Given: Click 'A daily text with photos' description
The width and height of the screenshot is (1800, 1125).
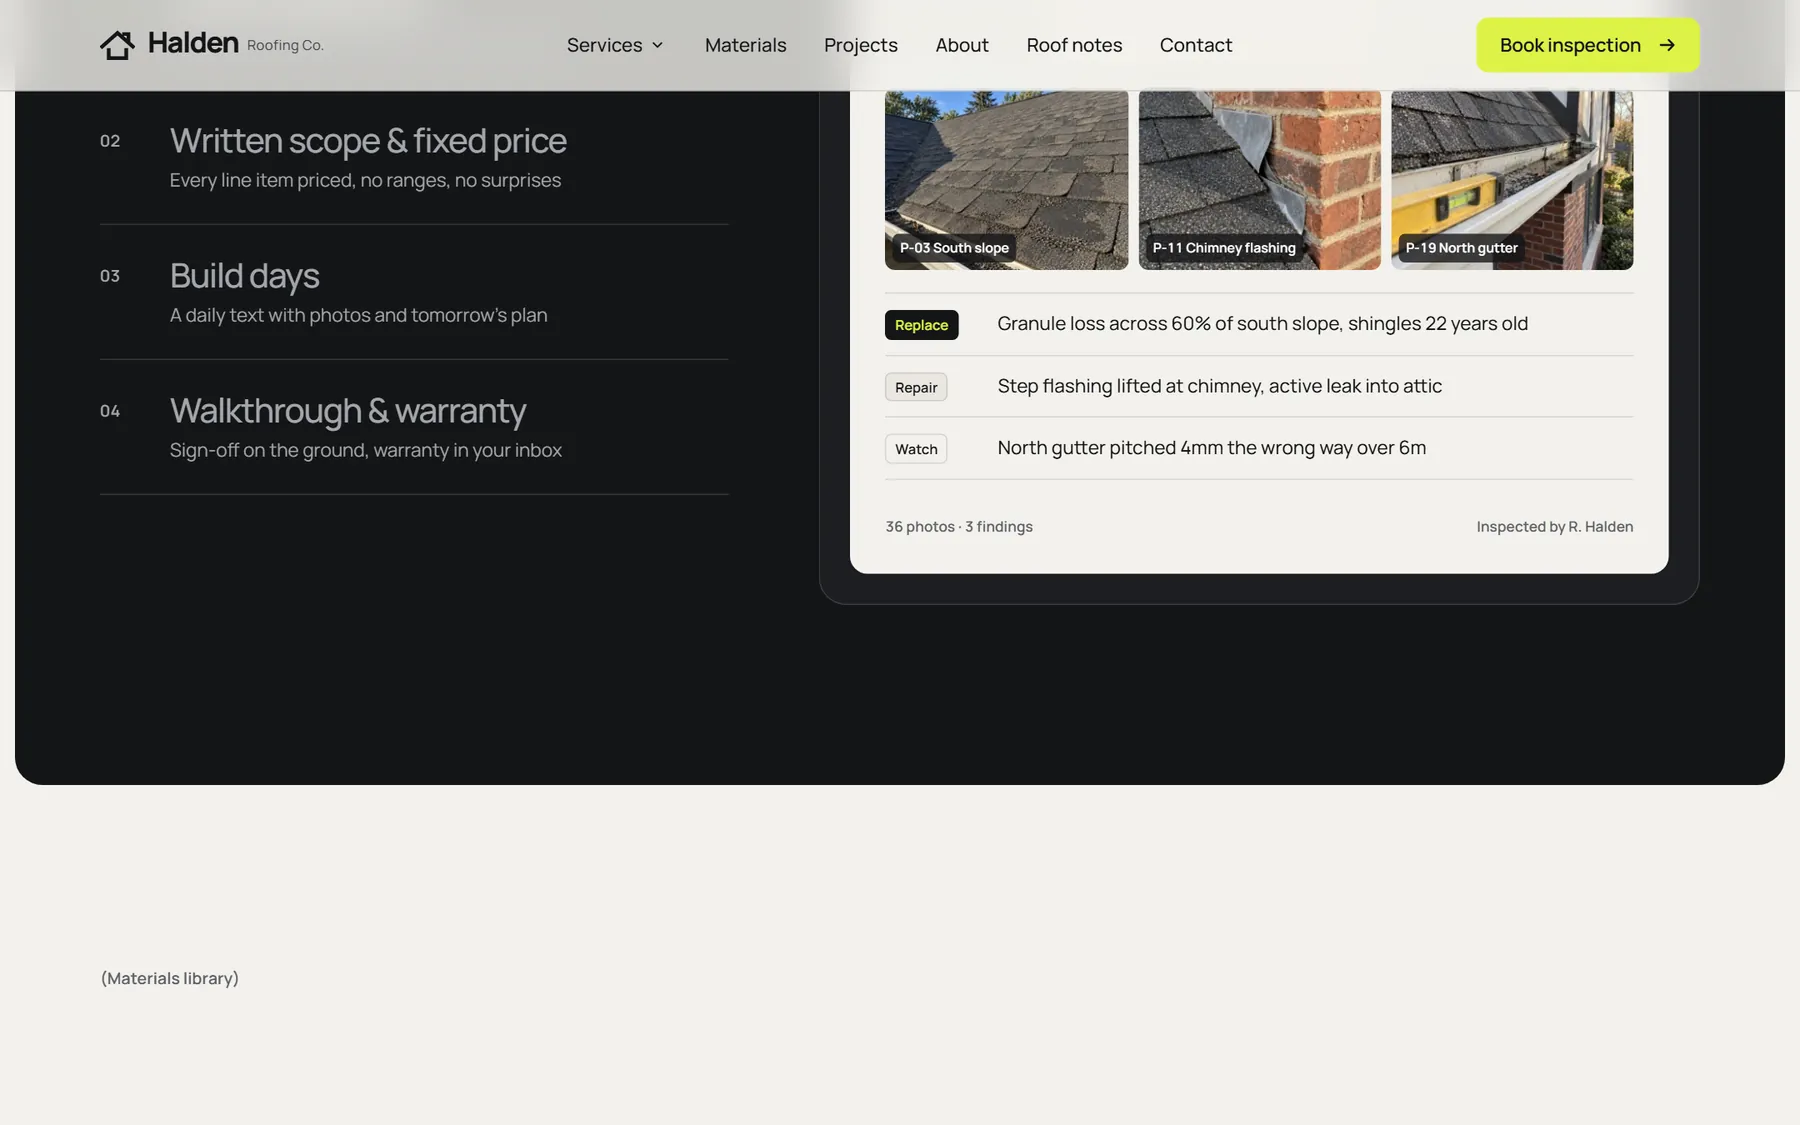Looking at the screenshot, I should [x=358, y=315].
